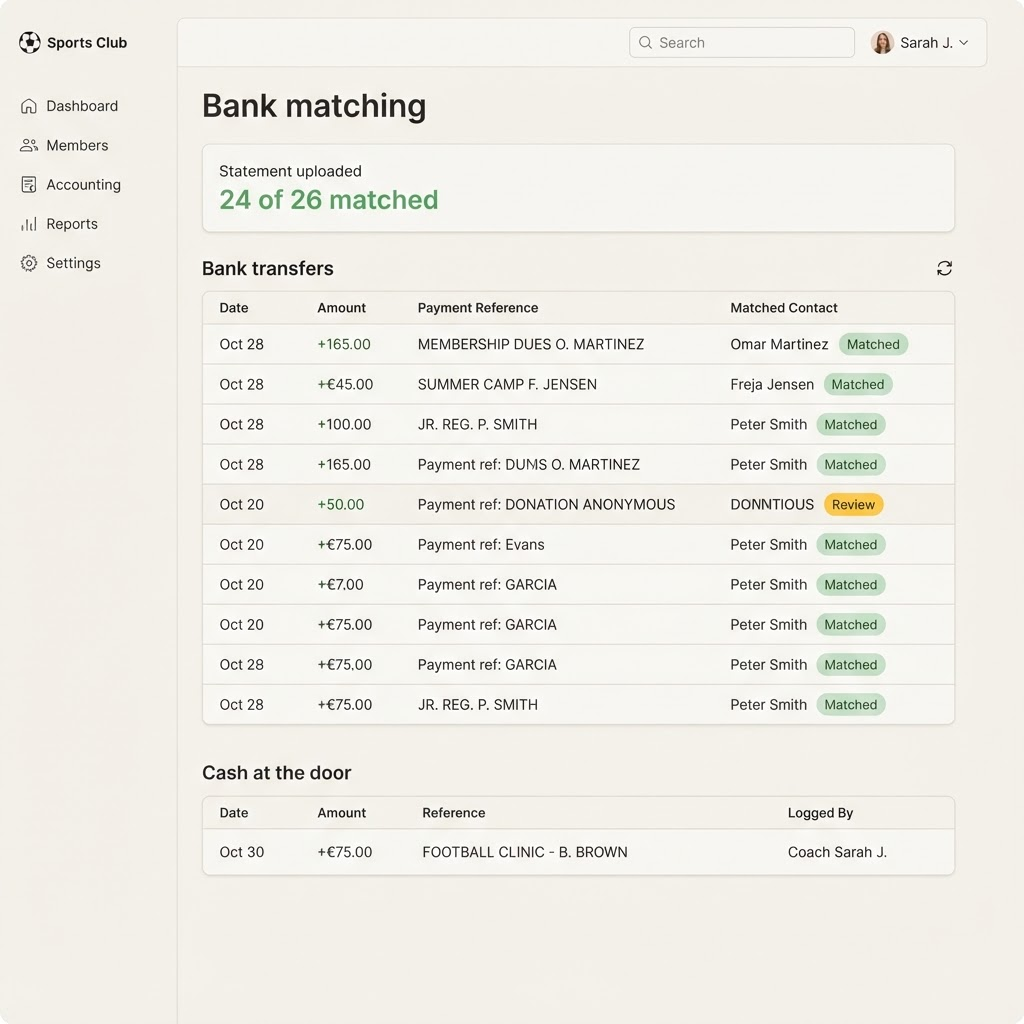Click the gear icon beside Settings
The height and width of the screenshot is (1024, 1024).
pos(29,263)
